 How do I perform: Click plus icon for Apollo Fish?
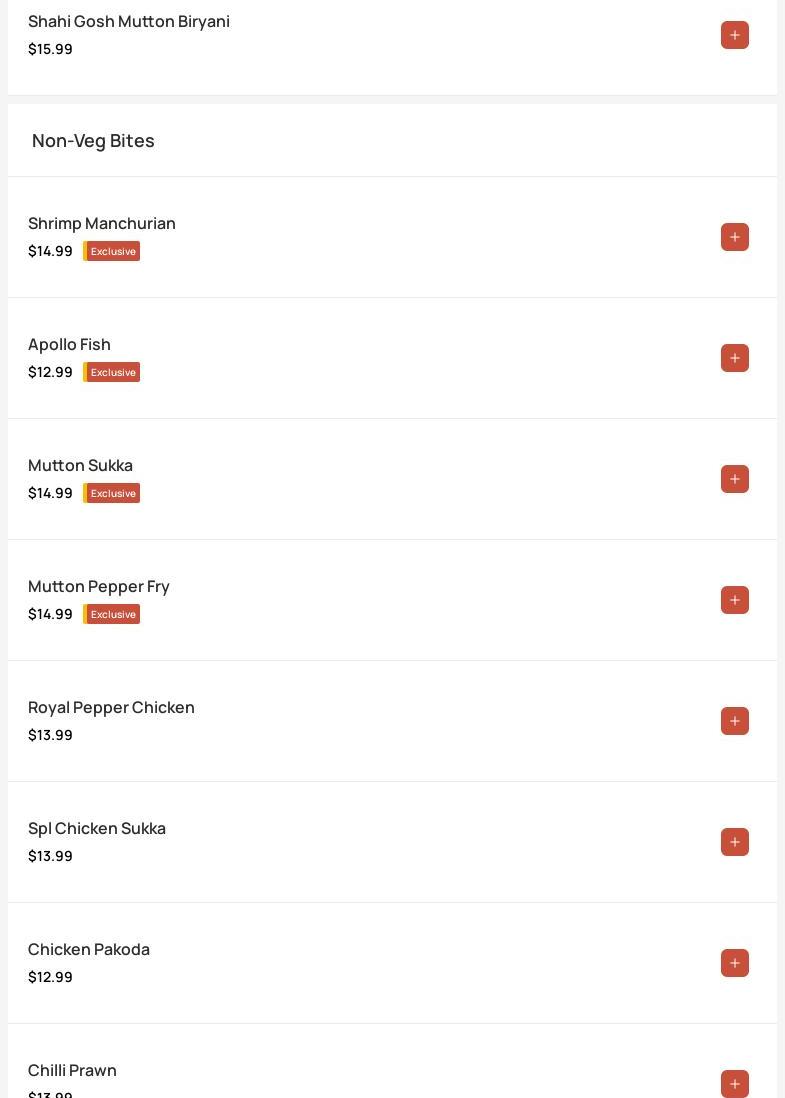click(734, 358)
